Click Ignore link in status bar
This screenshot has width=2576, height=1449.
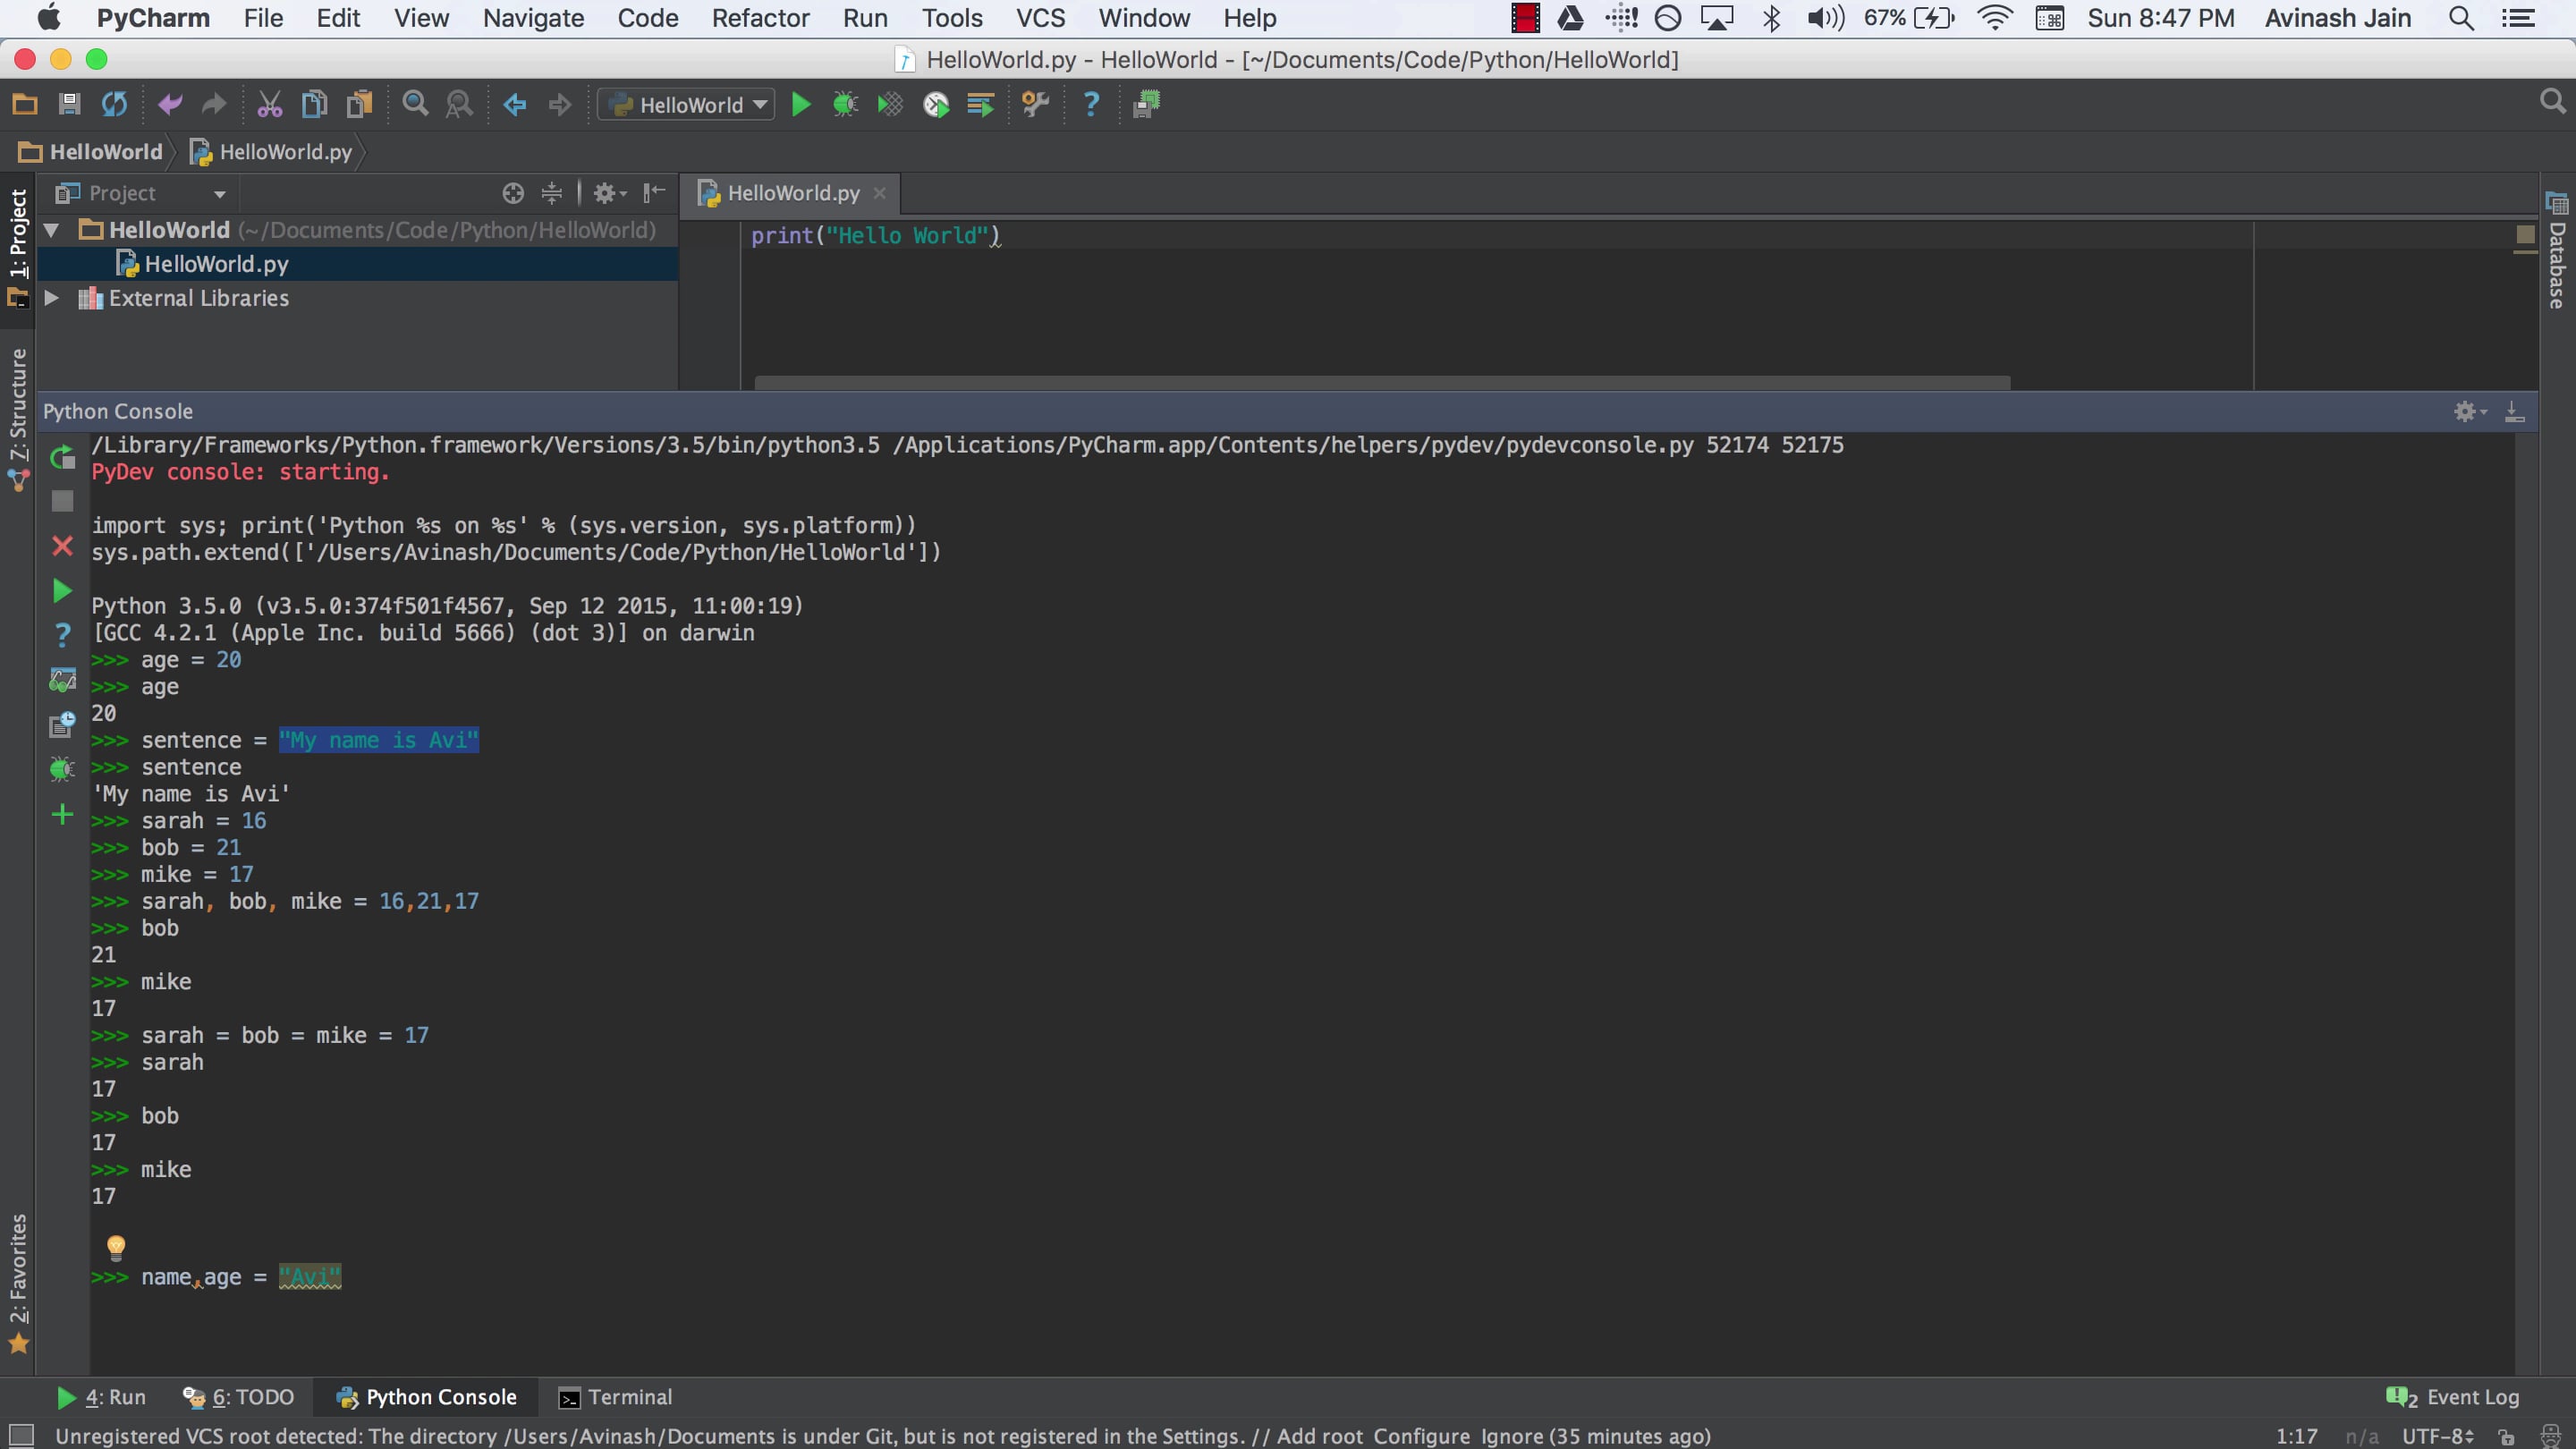click(x=1511, y=1436)
